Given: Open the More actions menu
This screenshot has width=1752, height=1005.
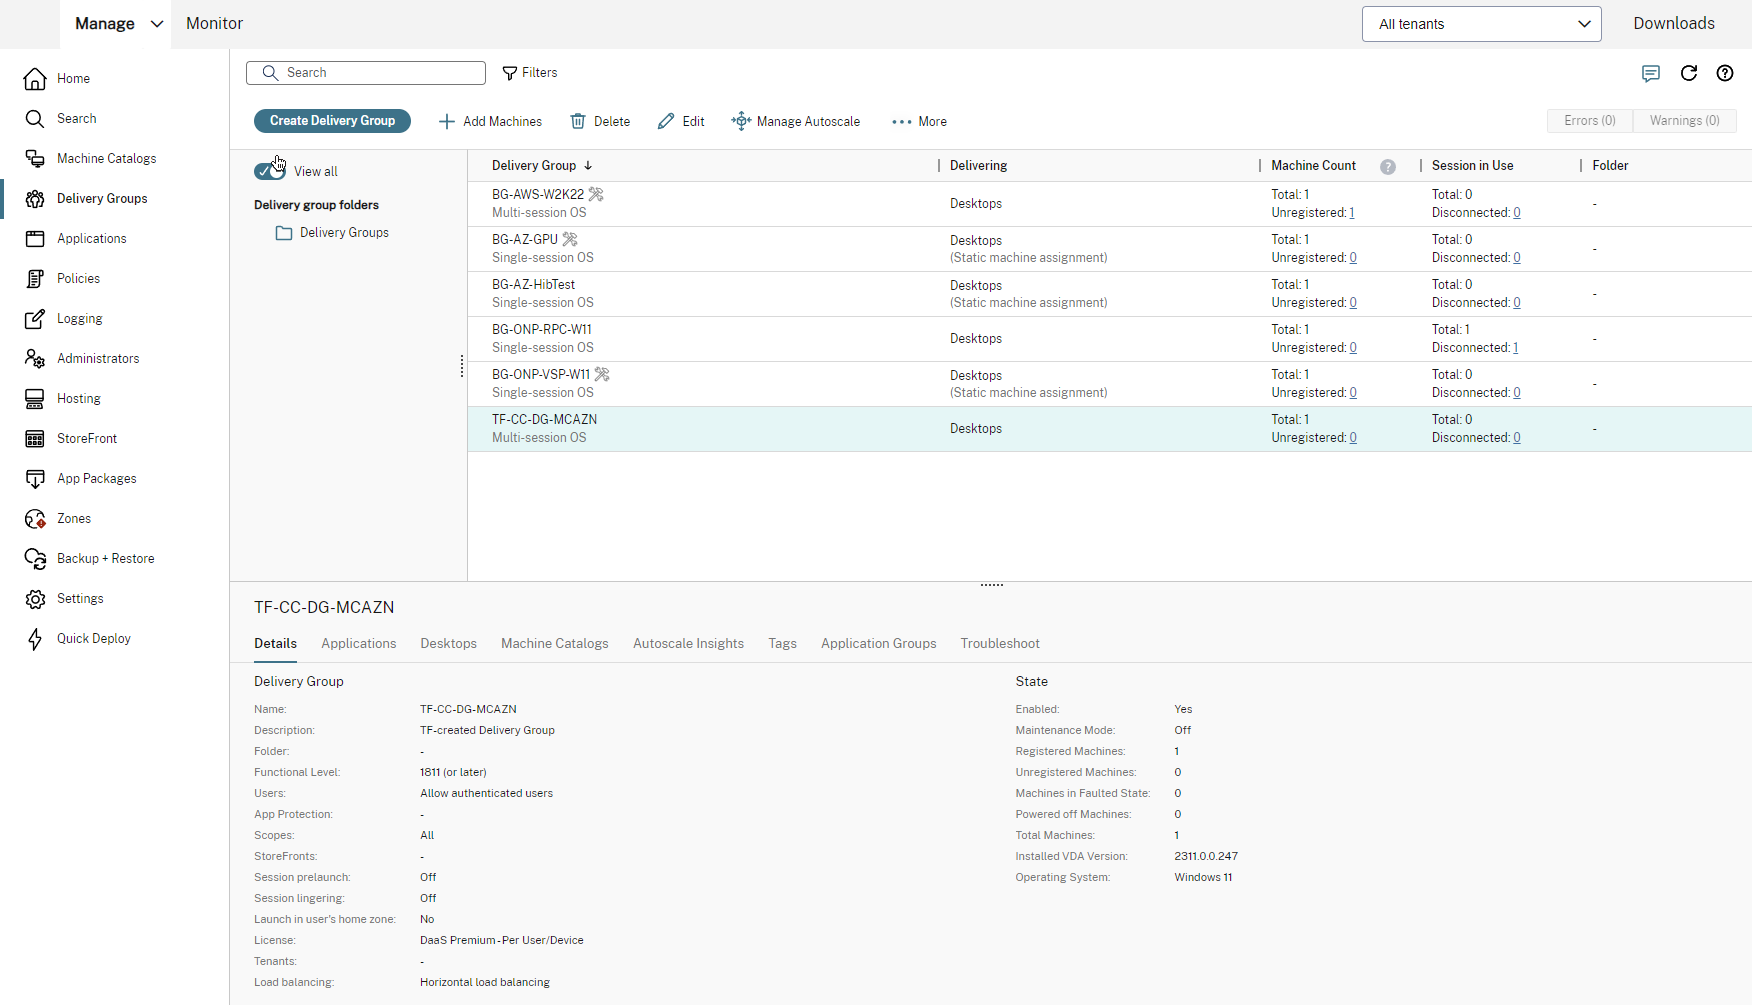Looking at the screenshot, I should [919, 122].
